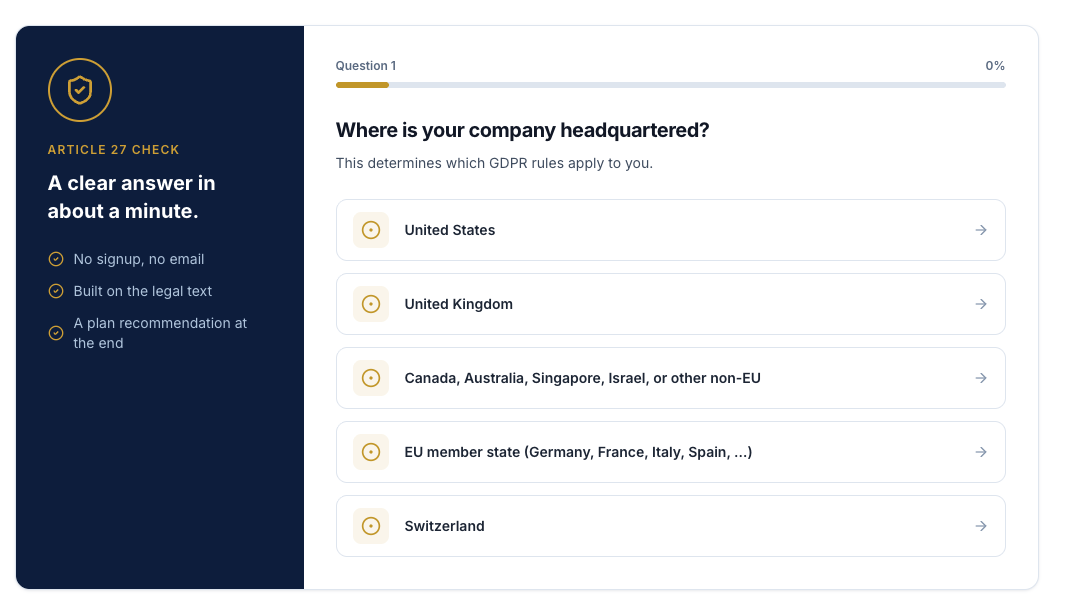The width and height of the screenshot is (1065, 613).
Task: Click the shield logo in the sidebar
Action: (80, 90)
